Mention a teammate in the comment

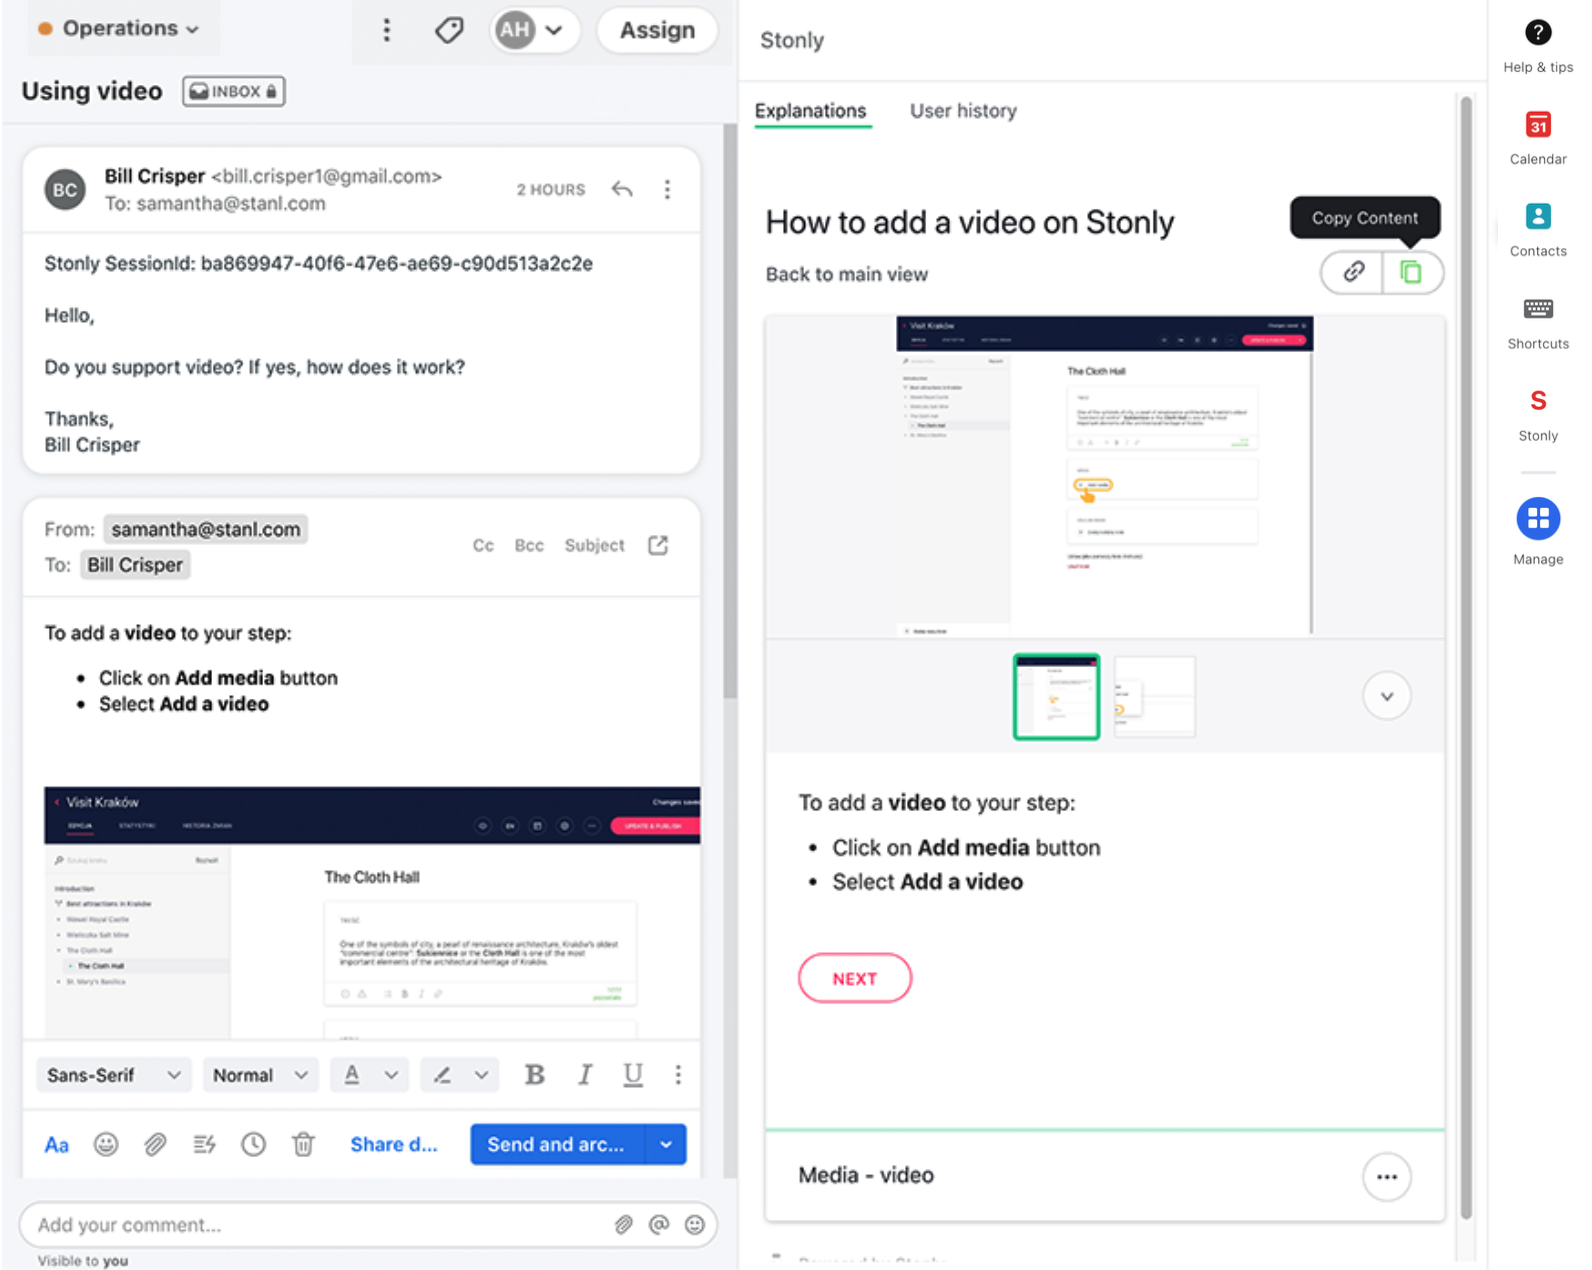tap(659, 1224)
